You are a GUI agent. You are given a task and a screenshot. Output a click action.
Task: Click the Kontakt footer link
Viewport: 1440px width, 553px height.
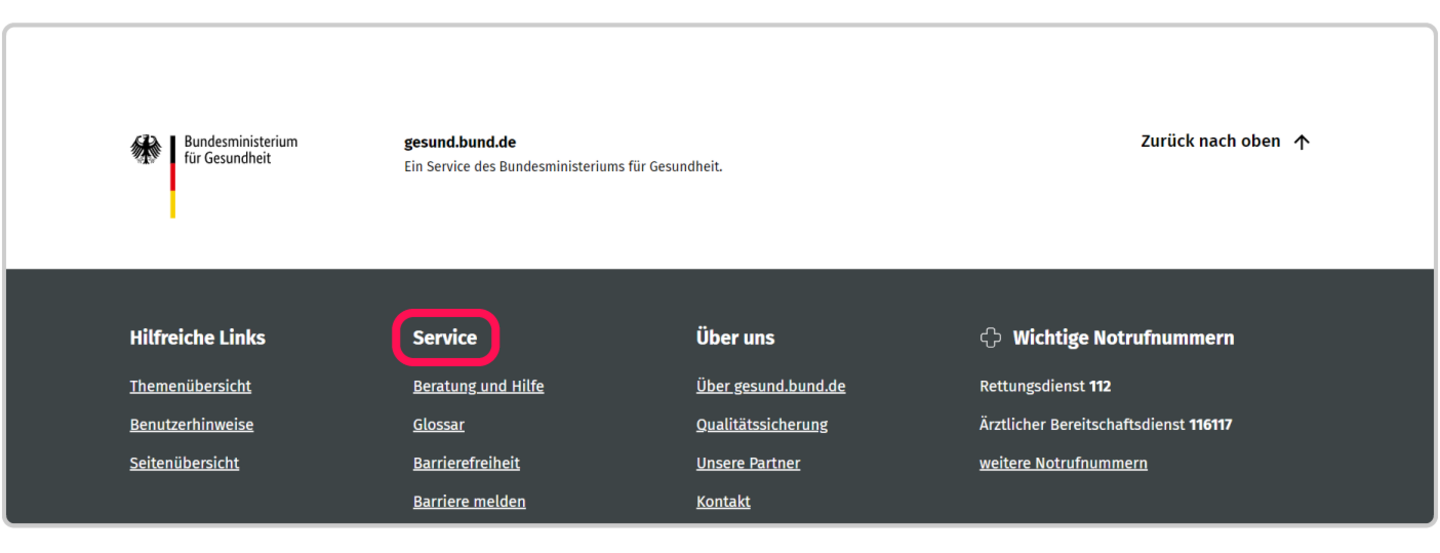coord(723,501)
